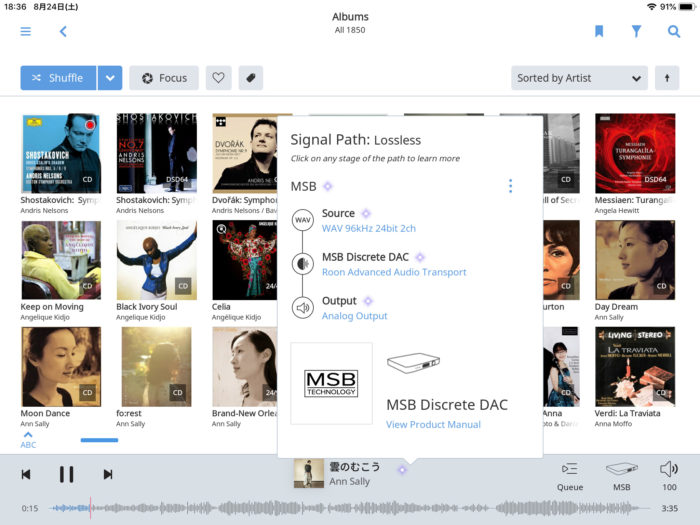Viewport: 700px width, 525px height.
Task: Open the Dvořák Symphony album cover
Action: (245, 153)
